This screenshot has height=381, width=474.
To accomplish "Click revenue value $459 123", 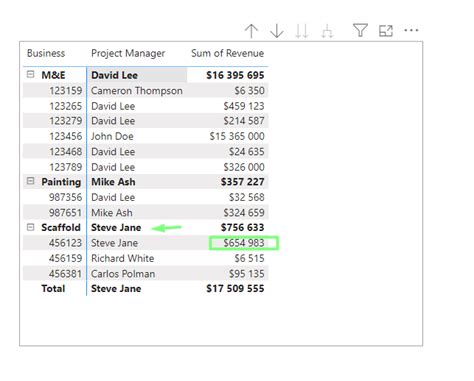I will tap(244, 106).
